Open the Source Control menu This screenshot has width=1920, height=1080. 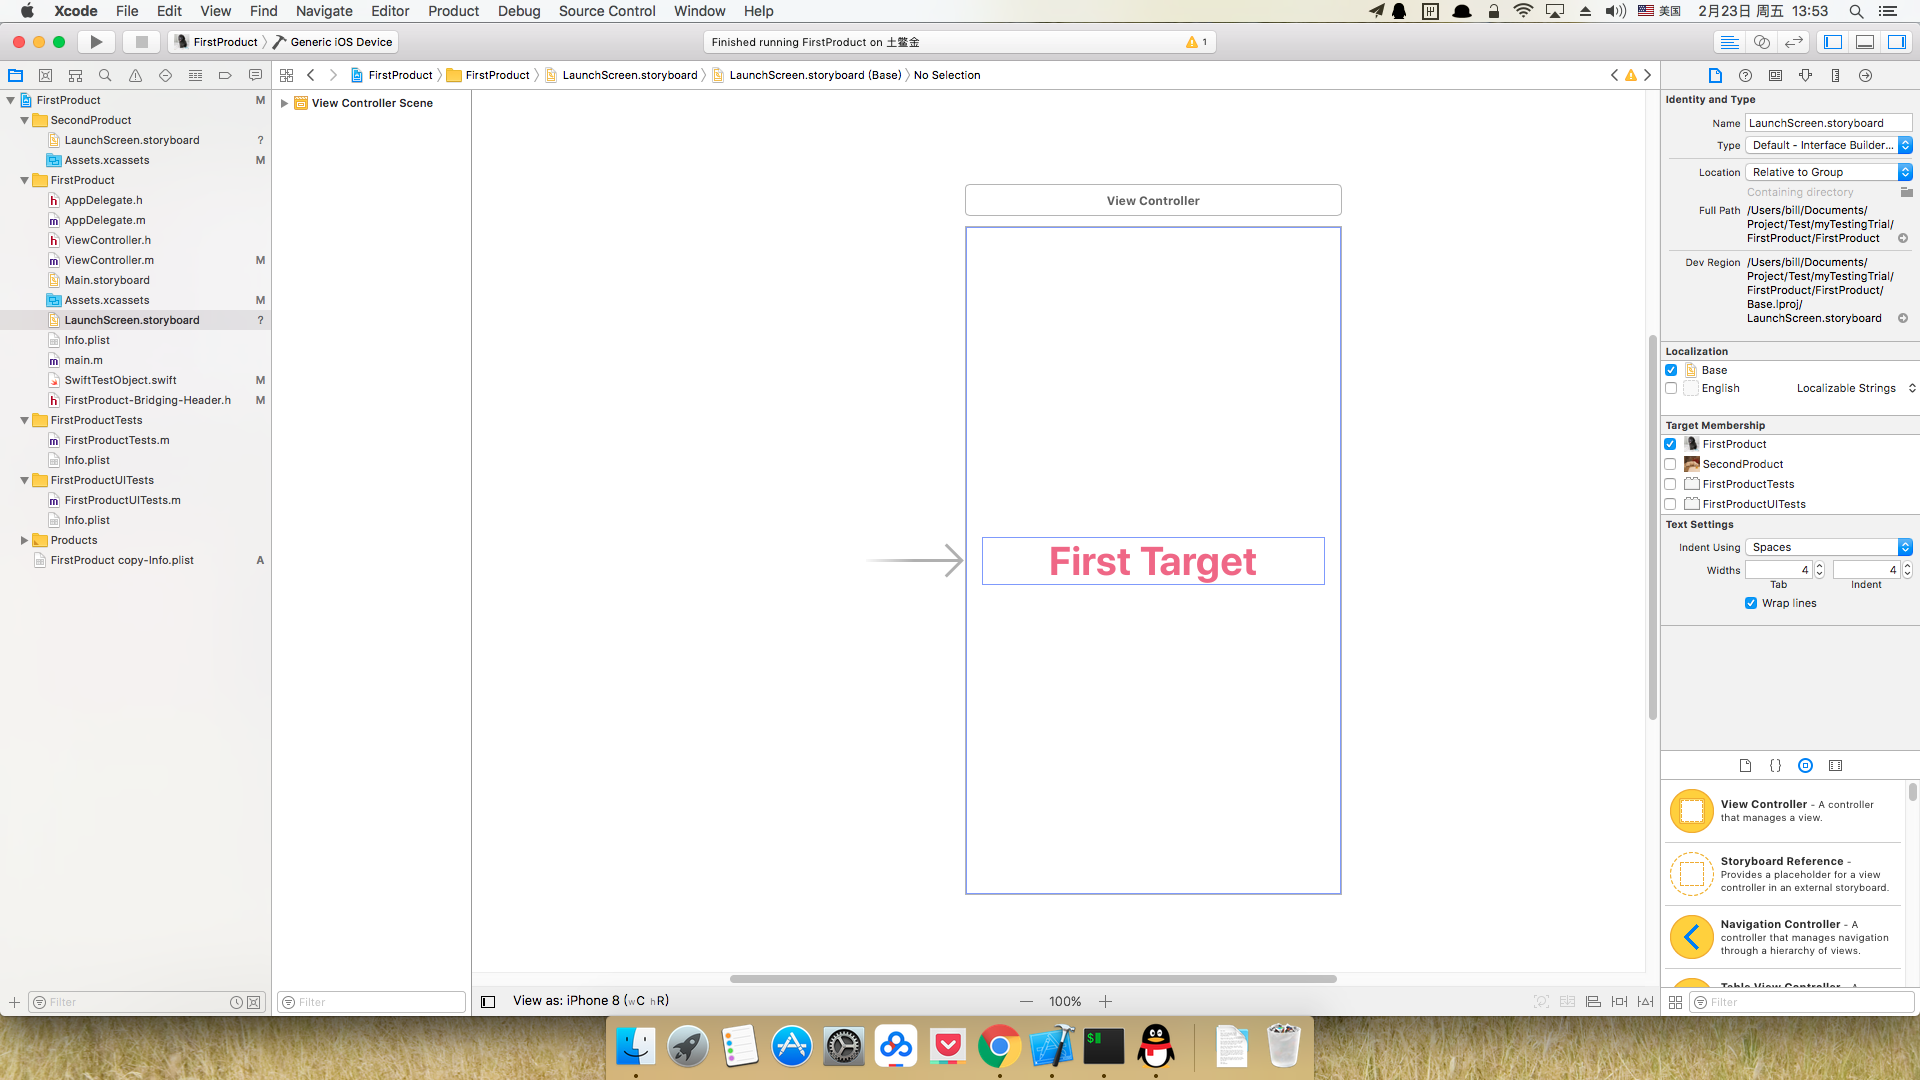click(606, 11)
